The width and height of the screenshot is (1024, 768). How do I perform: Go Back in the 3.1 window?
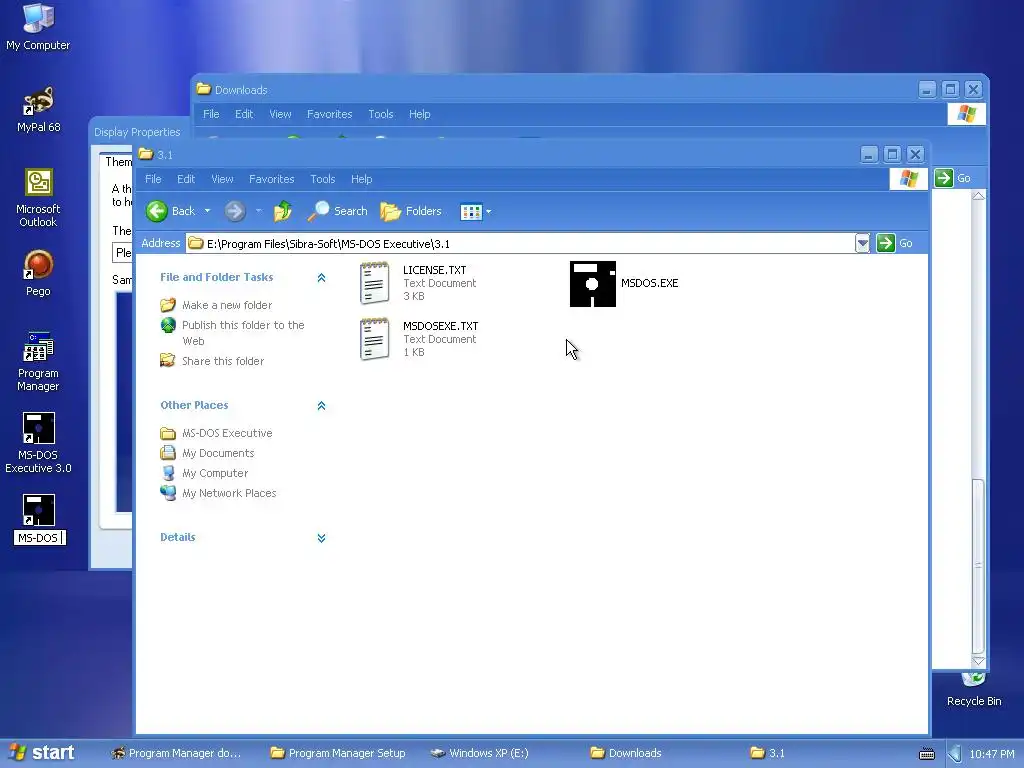(170, 211)
